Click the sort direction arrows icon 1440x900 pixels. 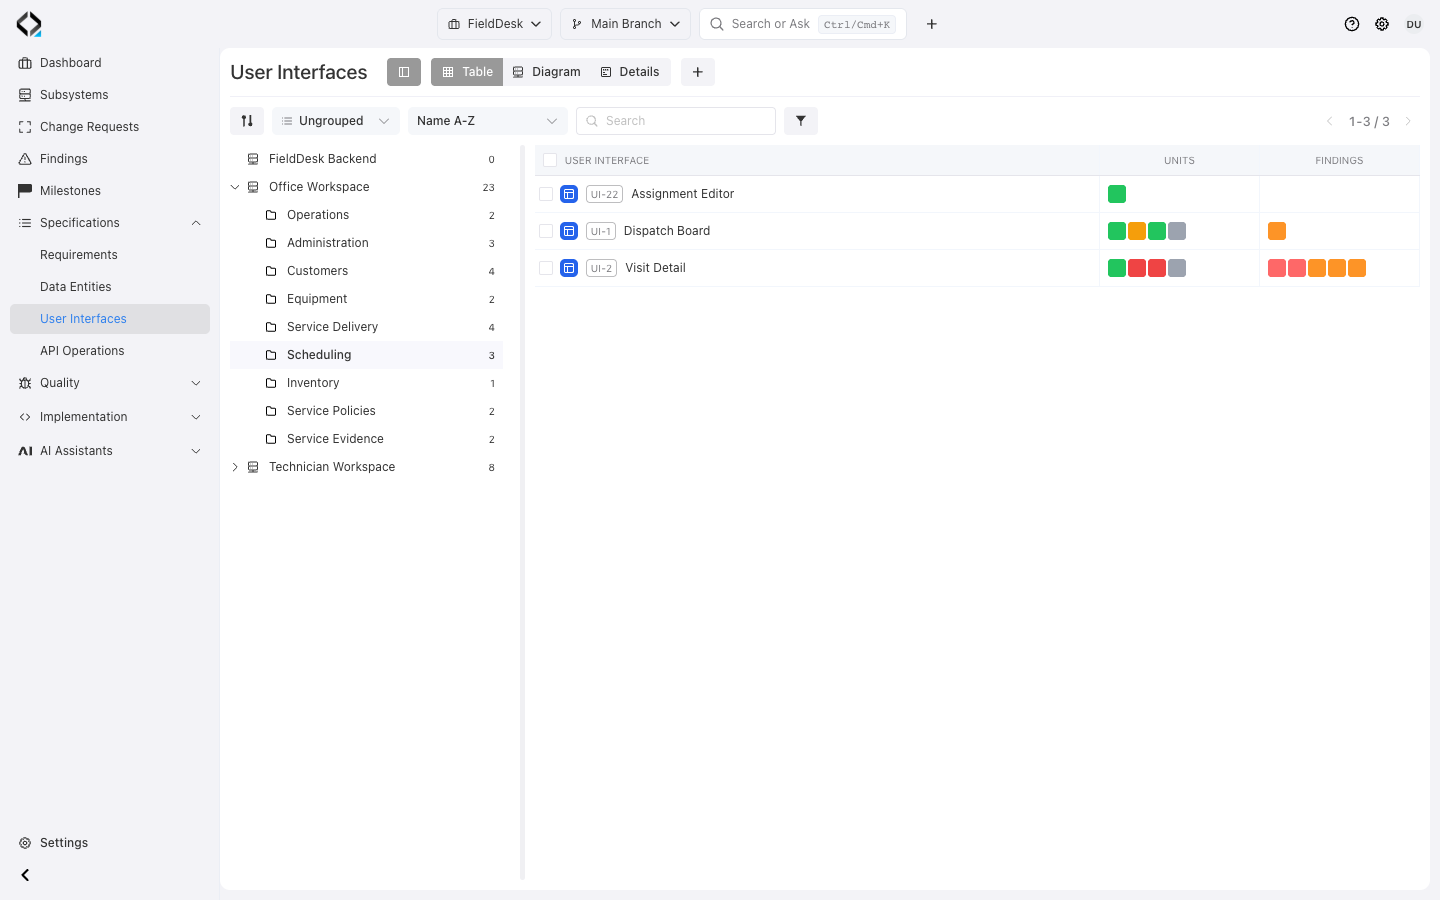pos(247,121)
